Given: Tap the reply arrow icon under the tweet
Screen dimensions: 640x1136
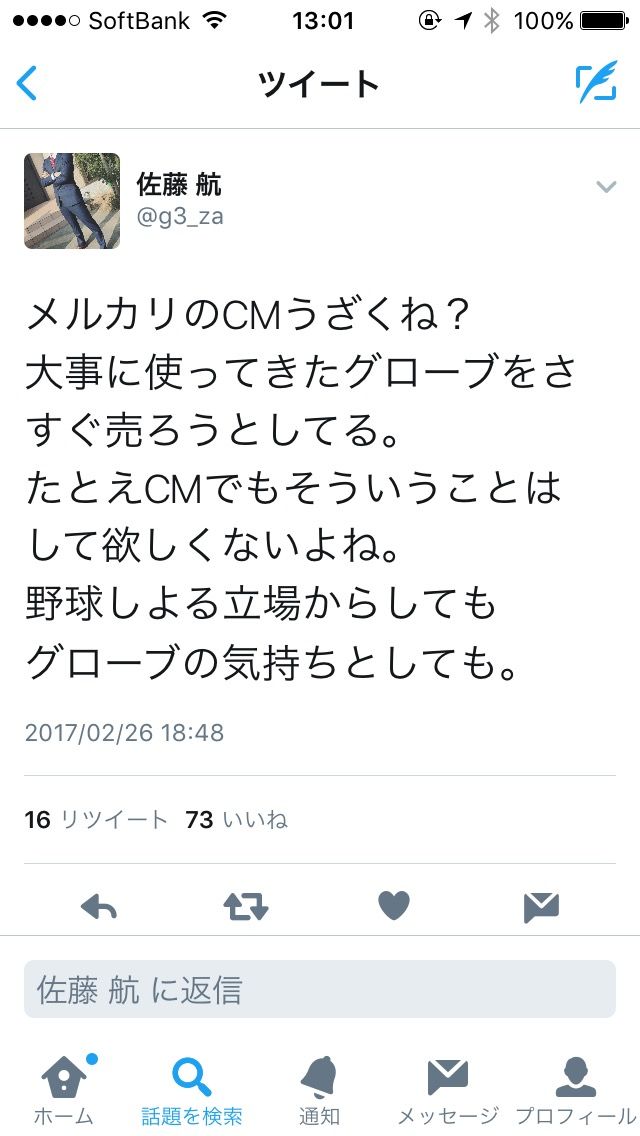Looking at the screenshot, I should pyautogui.click(x=99, y=906).
